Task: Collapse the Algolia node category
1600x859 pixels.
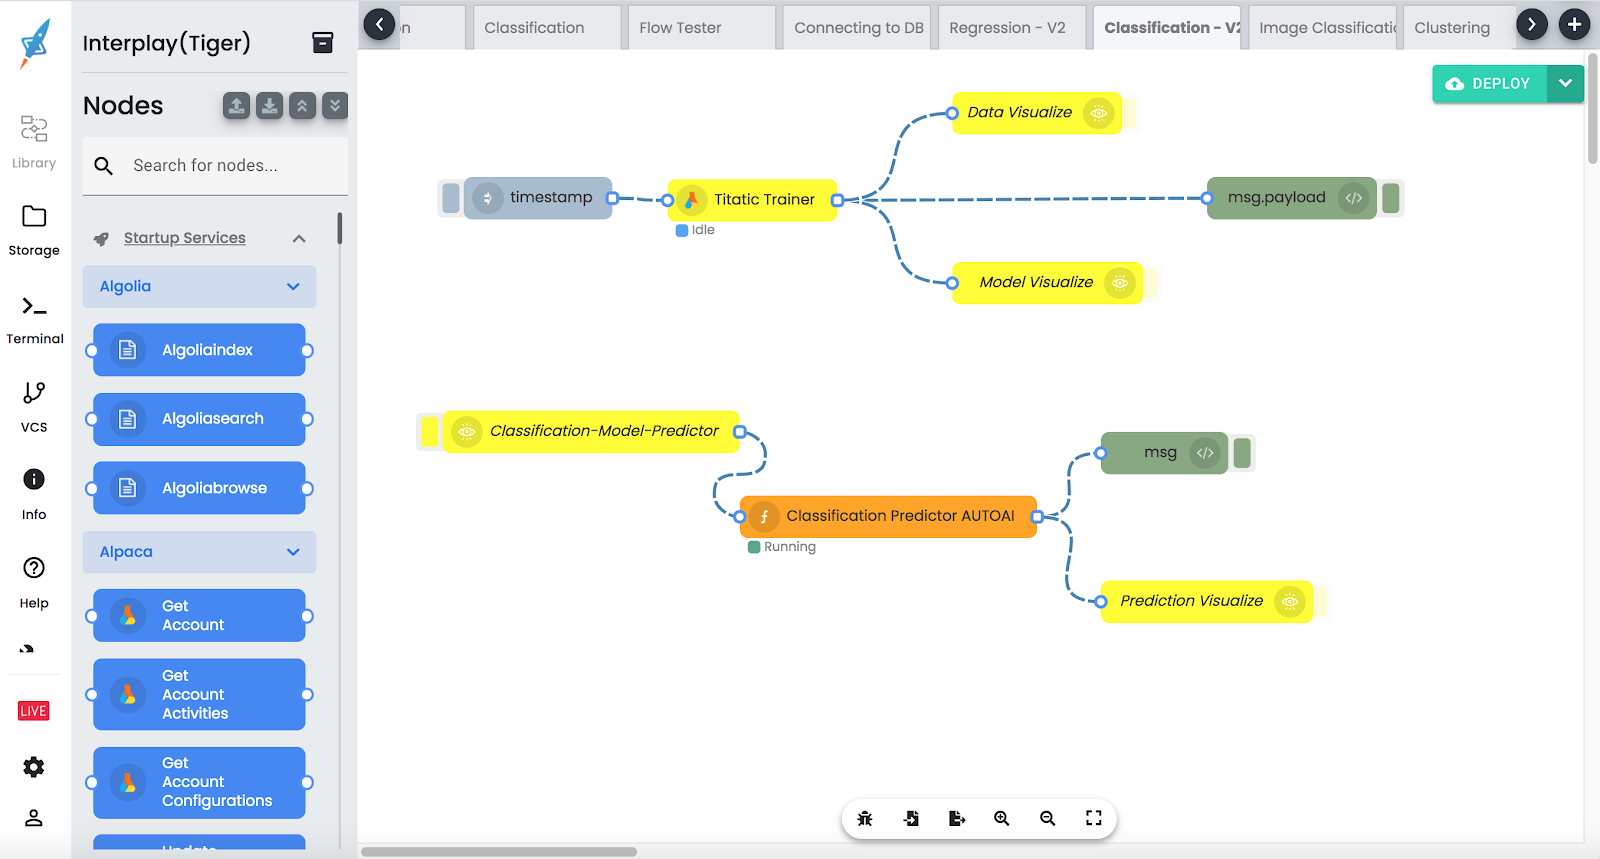Action: point(293,287)
